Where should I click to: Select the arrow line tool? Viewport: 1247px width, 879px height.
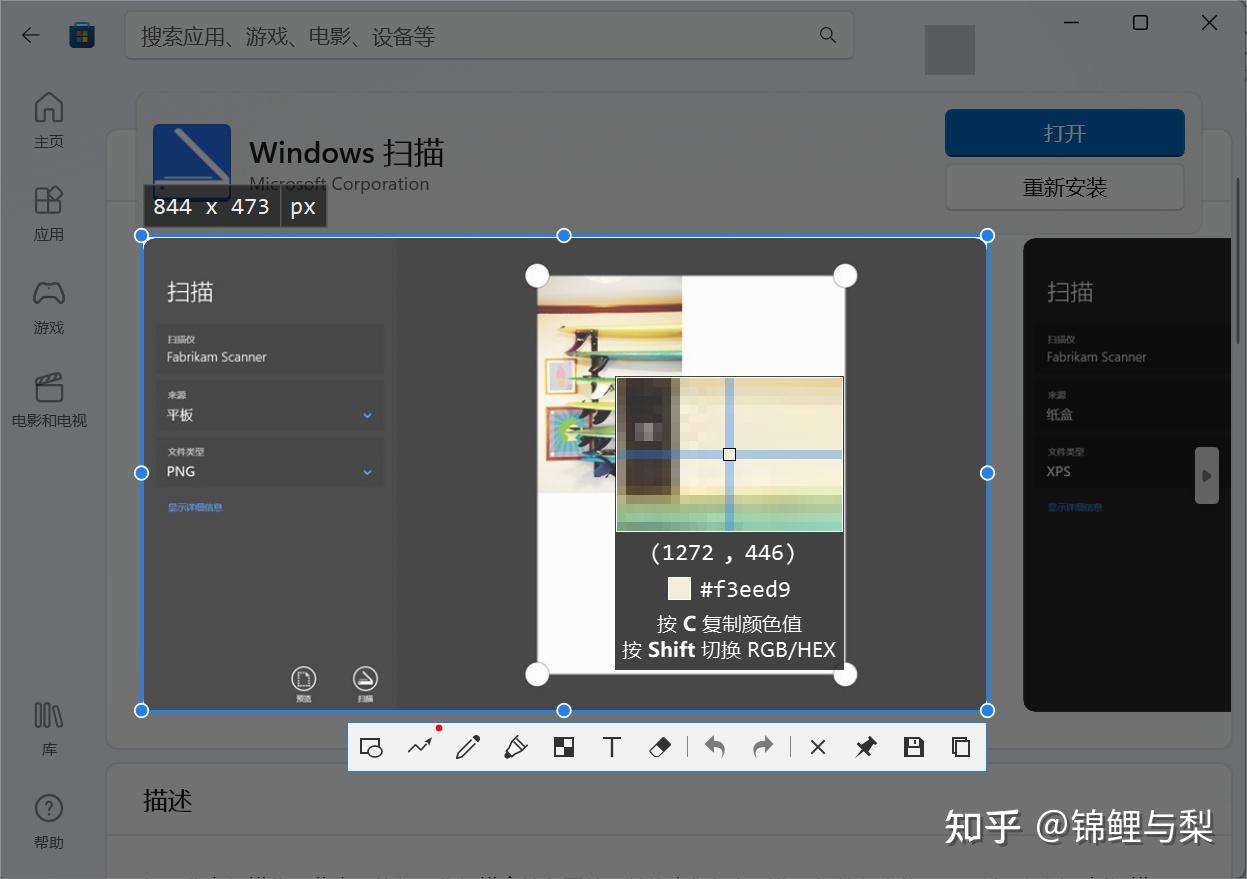tap(420, 747)
